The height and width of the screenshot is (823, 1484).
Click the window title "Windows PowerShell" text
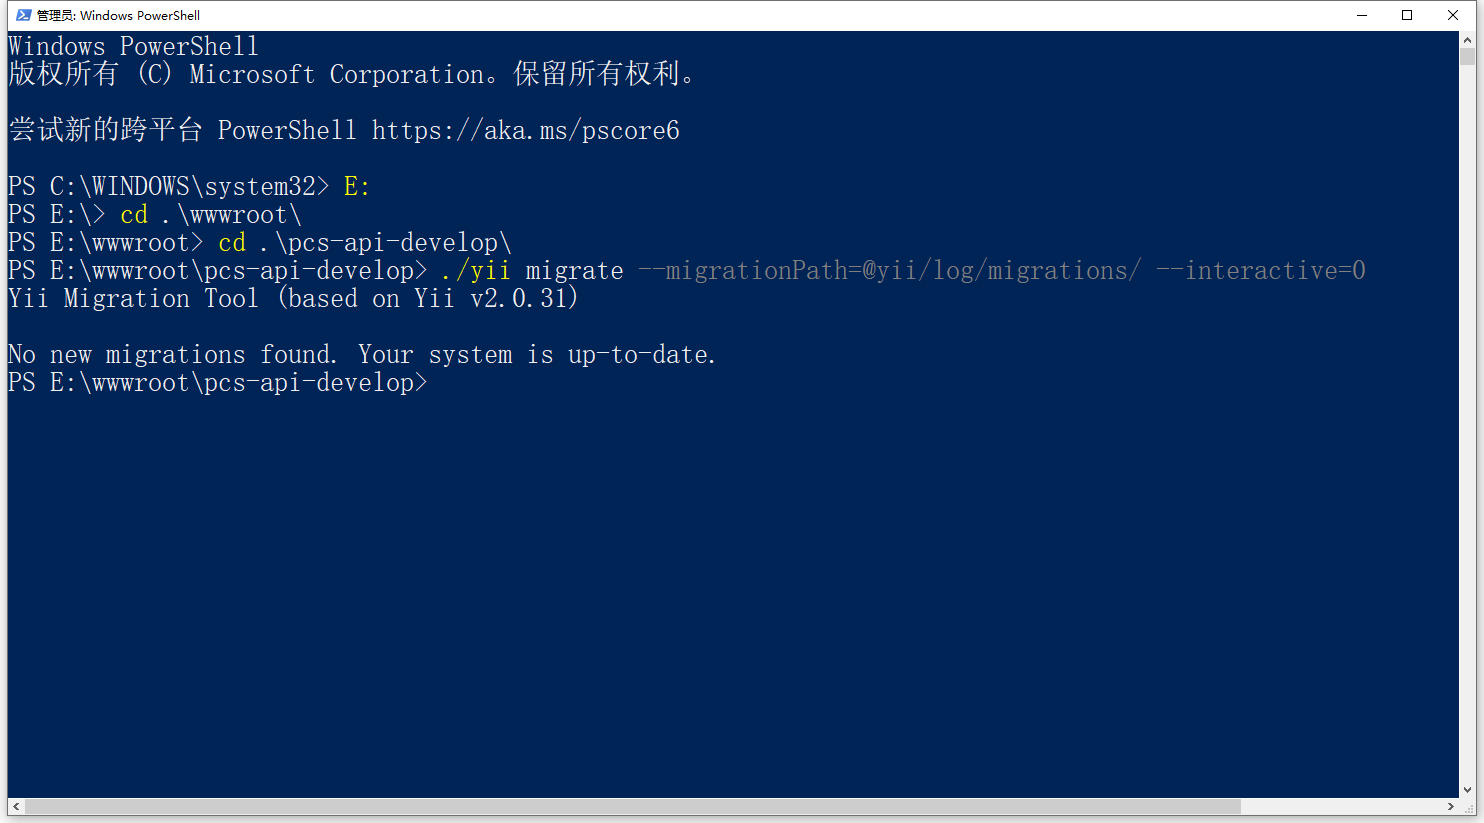[140, 15]
